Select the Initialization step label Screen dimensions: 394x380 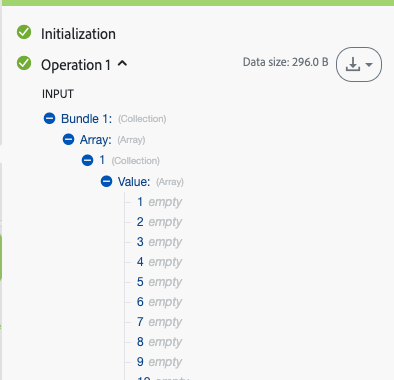pos(78,34)
